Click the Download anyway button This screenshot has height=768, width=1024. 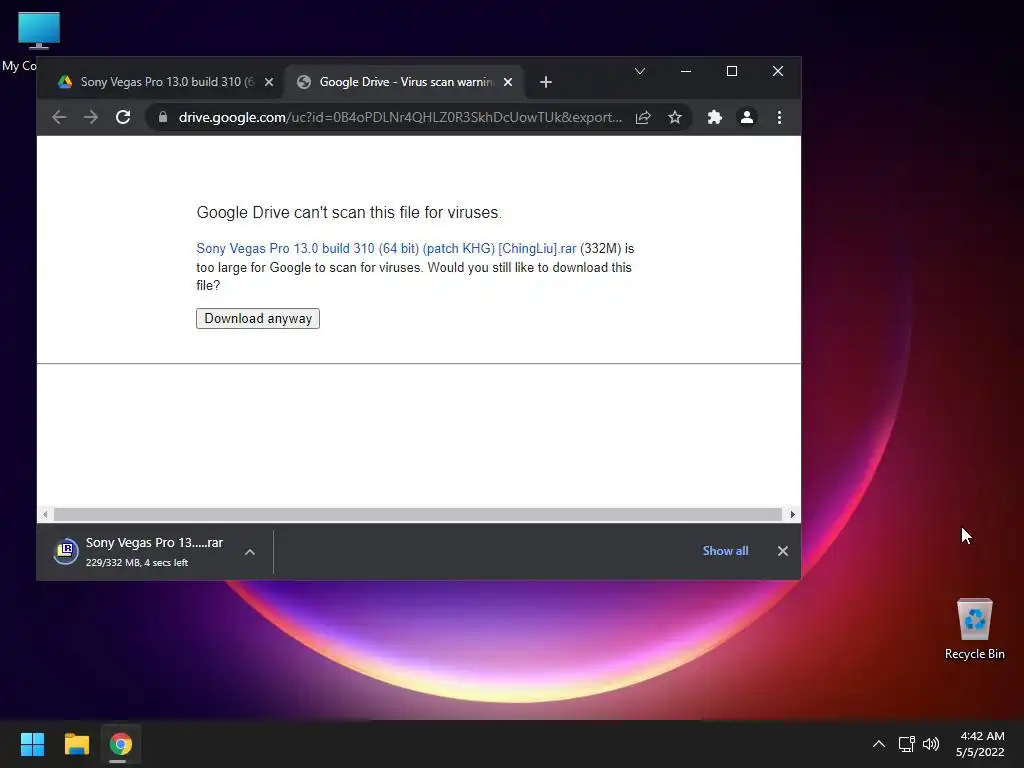coord(258,319)
